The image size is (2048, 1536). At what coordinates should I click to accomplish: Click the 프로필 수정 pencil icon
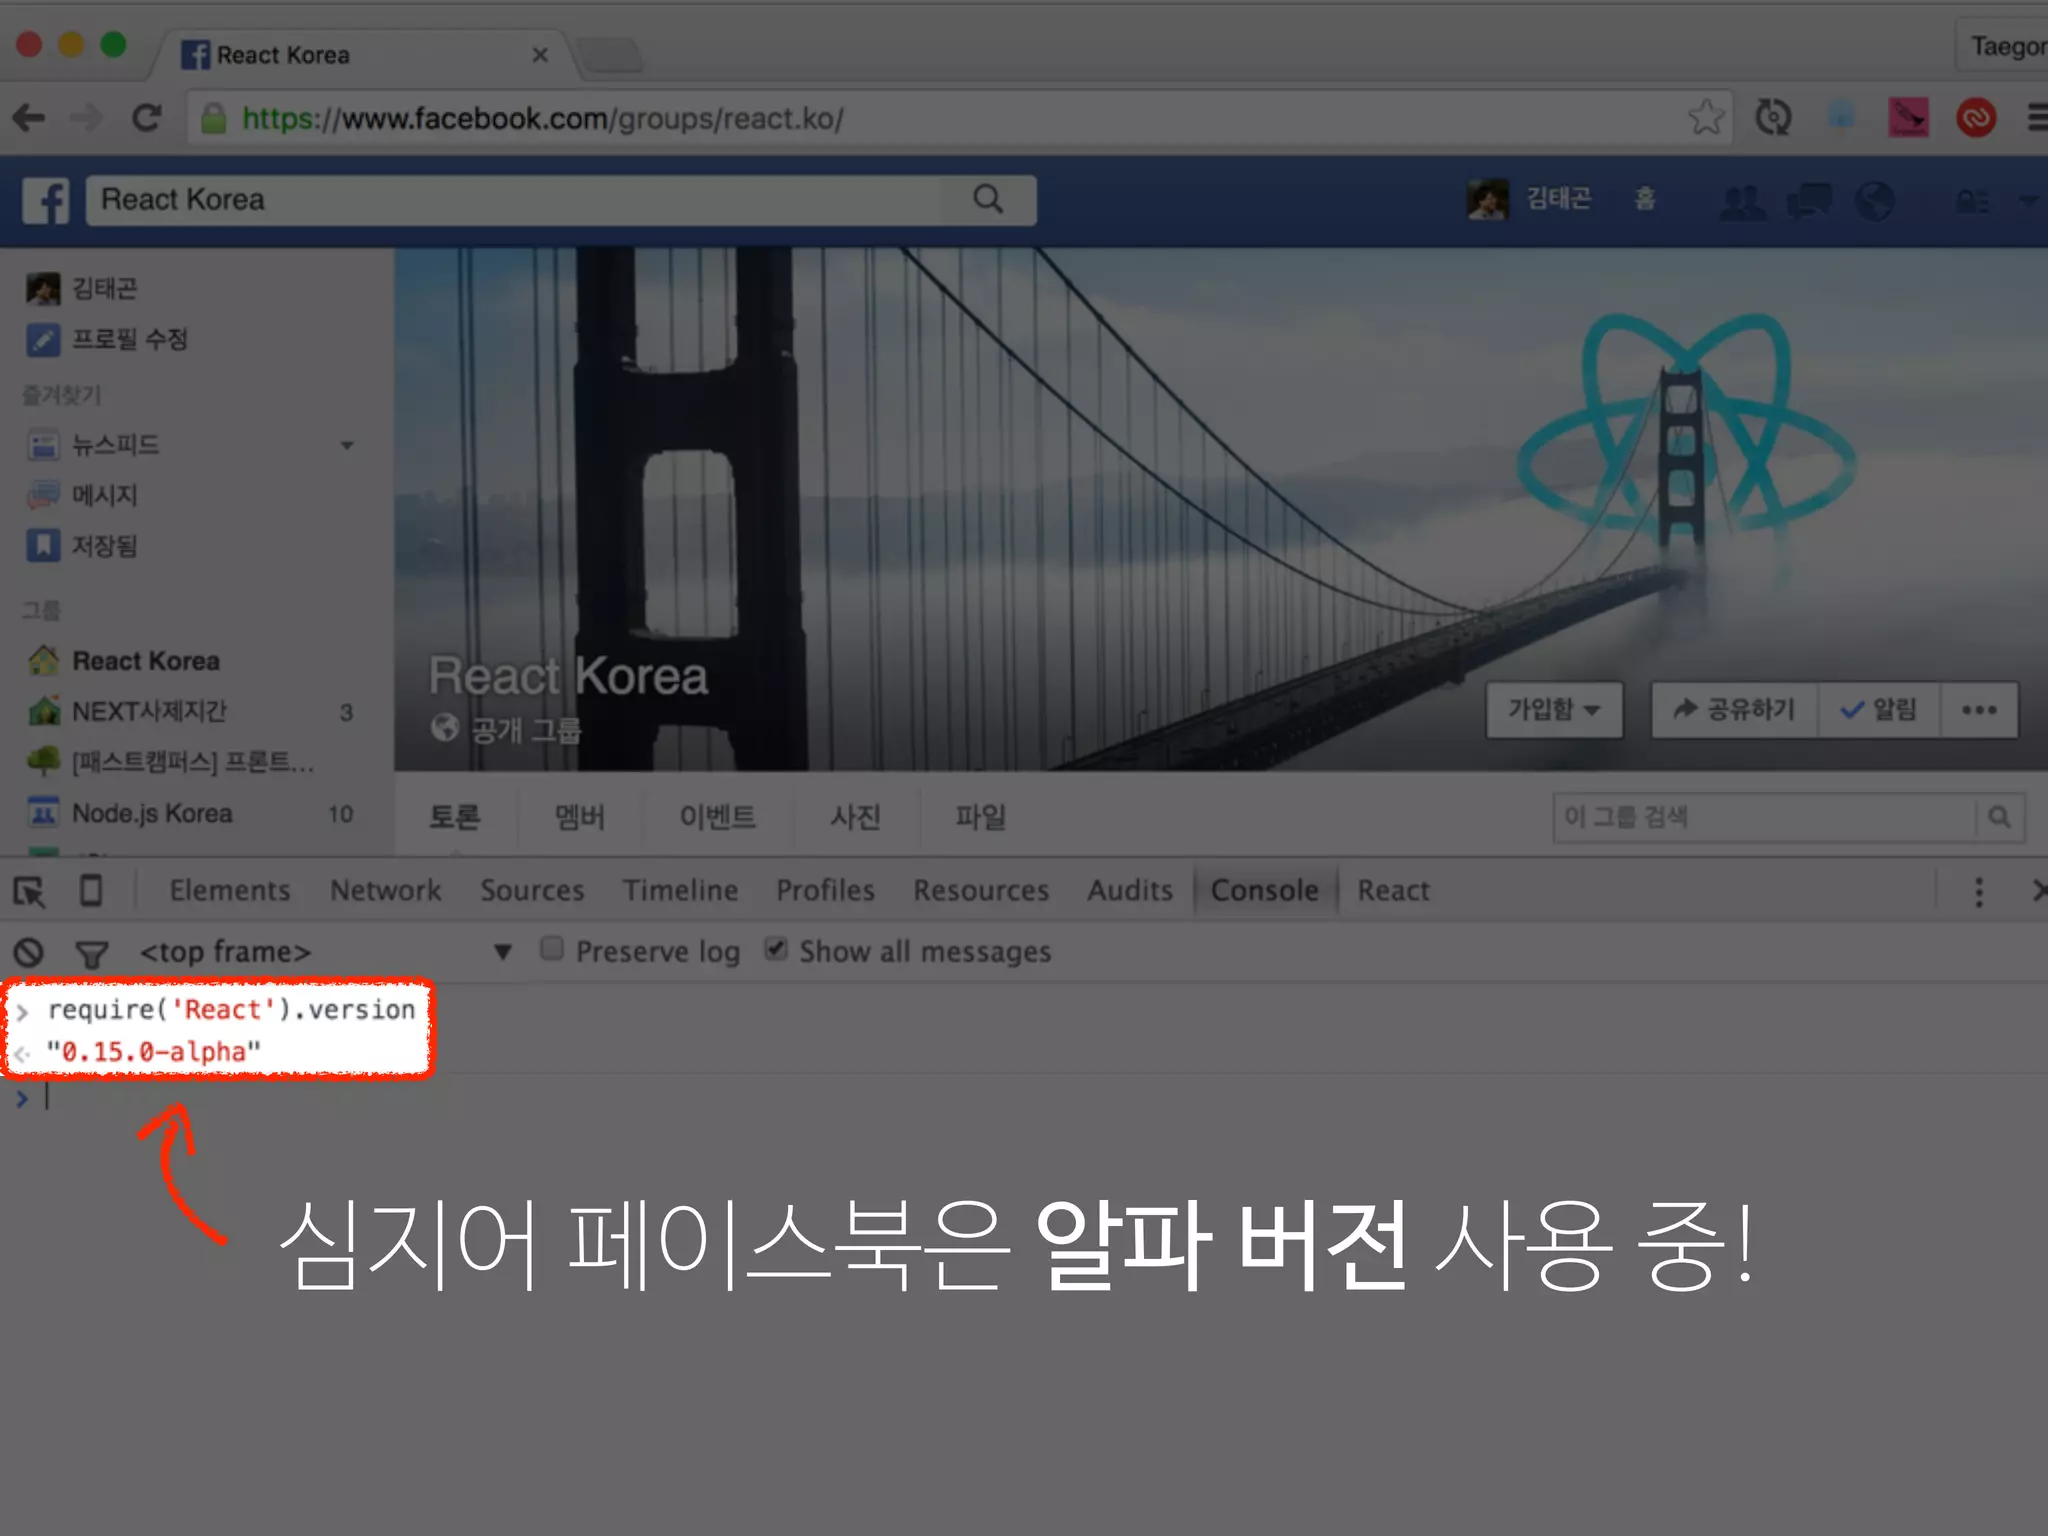[43, 340]
